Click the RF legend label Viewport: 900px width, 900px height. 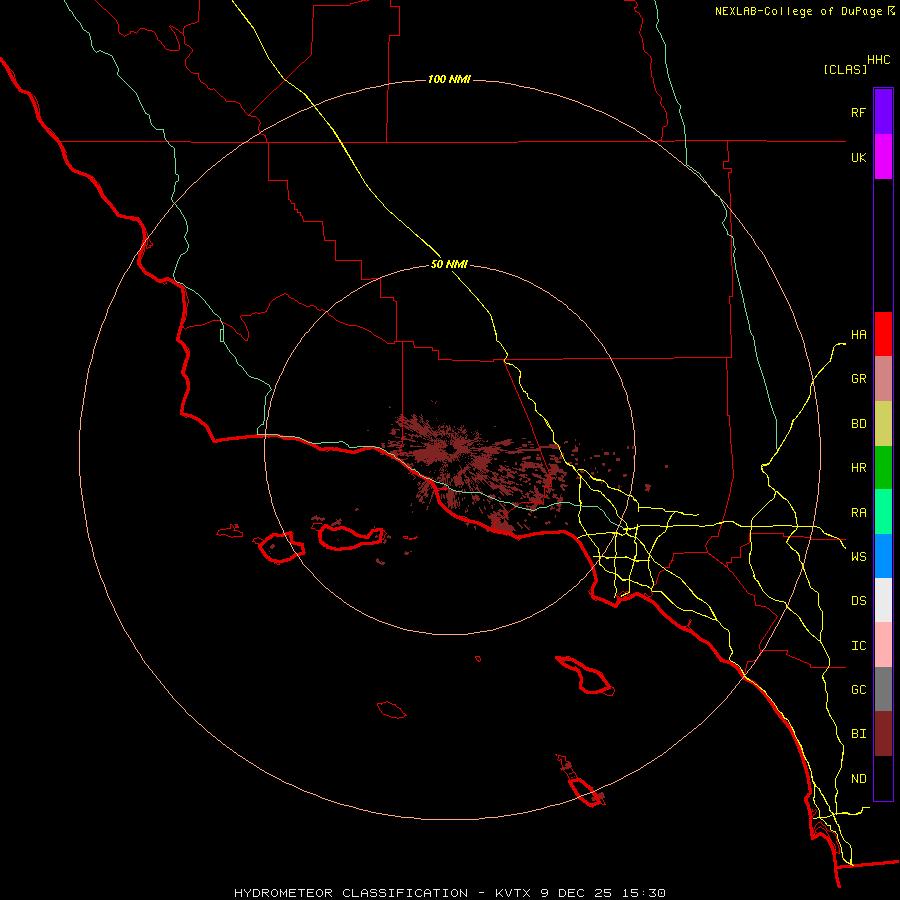point(858,113)
